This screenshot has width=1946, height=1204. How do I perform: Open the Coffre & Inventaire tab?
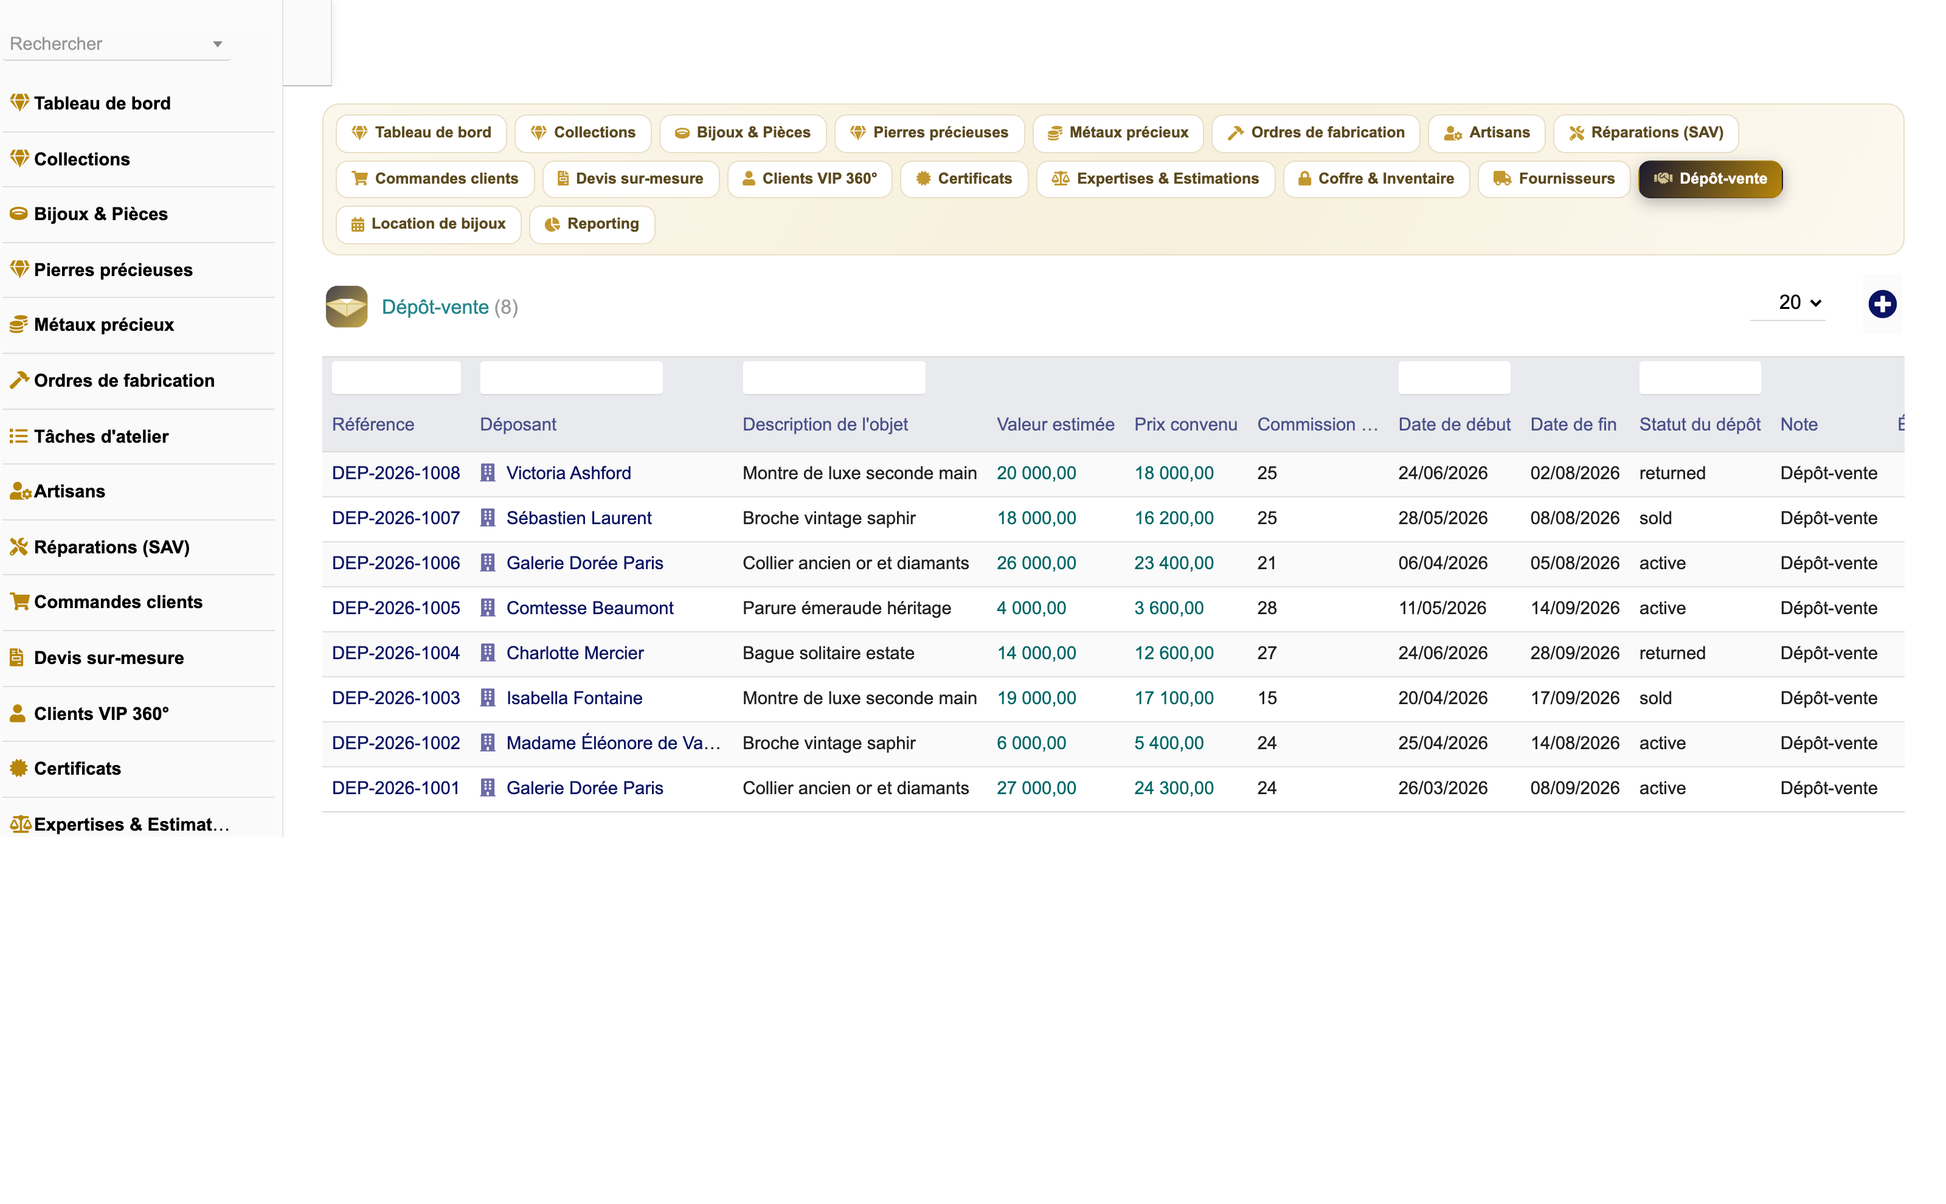[x=1376, y=178]
